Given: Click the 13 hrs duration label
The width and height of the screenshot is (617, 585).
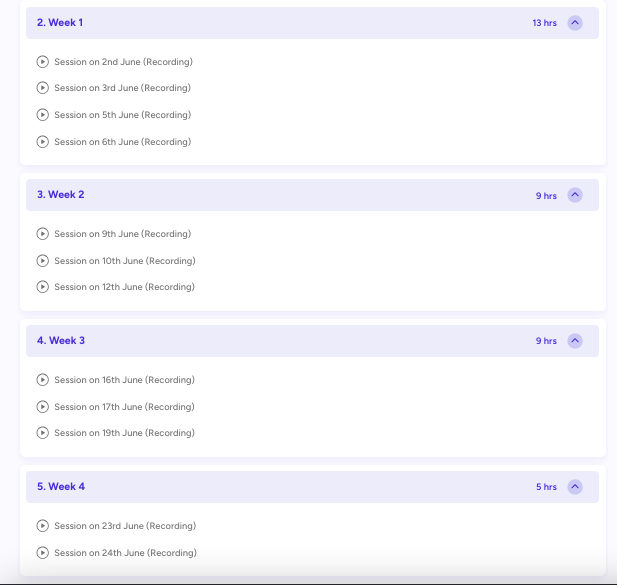Looking at the screenshot, I should [x=545, y=23].
